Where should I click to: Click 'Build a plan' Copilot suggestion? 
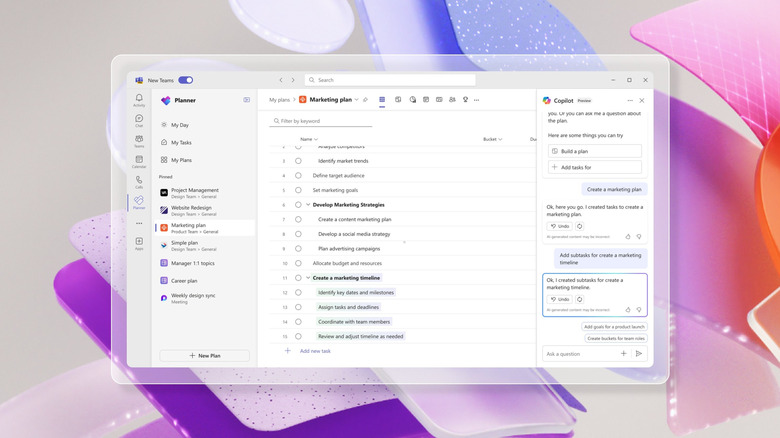click(594, 151)
